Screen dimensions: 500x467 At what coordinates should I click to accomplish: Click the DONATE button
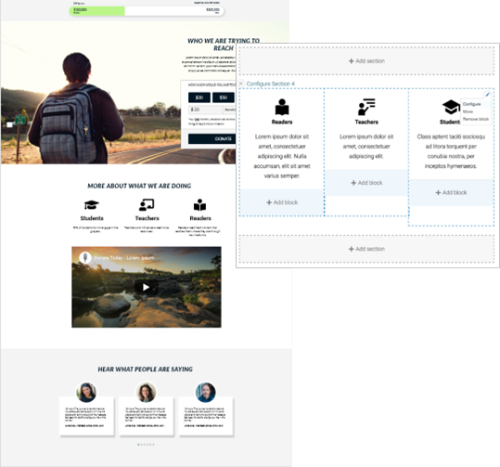[x=212, y=139]
